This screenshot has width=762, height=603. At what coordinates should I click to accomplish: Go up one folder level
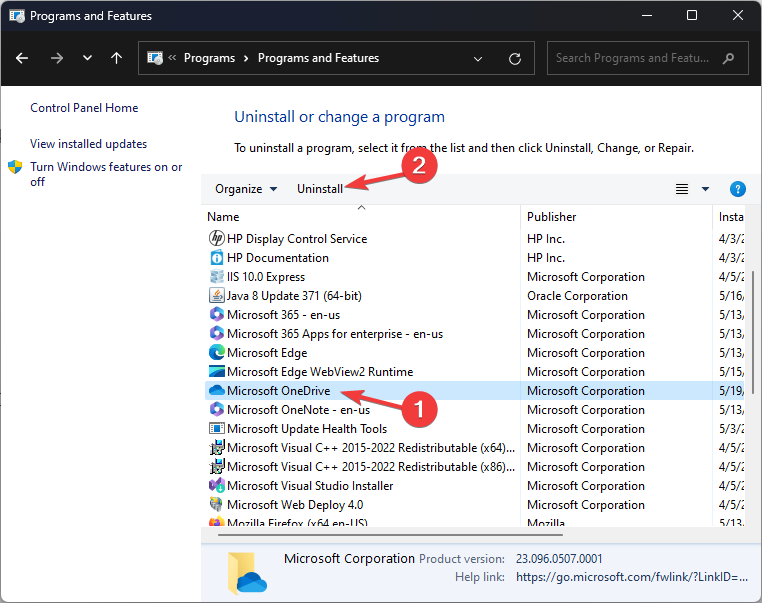click(116, 58)
